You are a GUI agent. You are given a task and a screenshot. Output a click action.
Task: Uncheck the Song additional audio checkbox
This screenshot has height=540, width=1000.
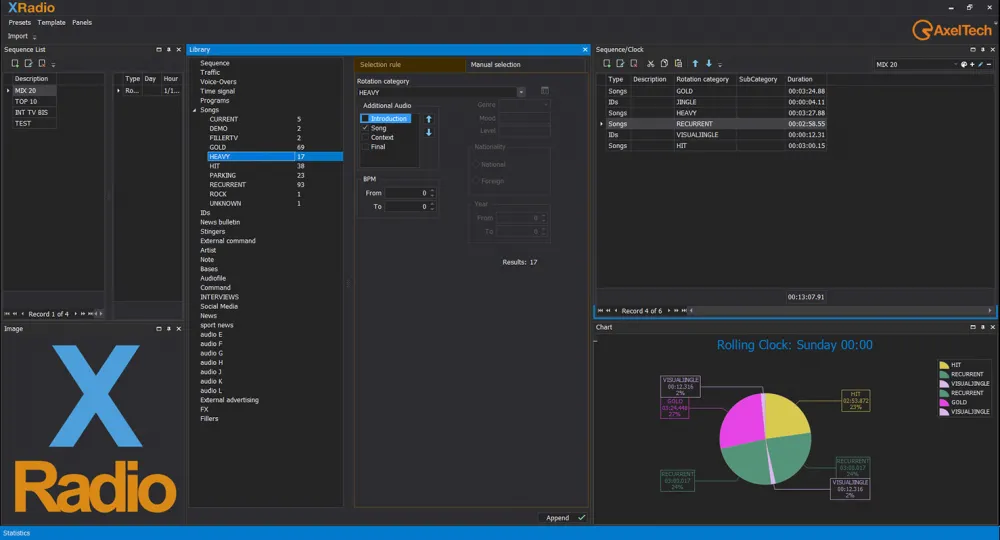[366, 128]
